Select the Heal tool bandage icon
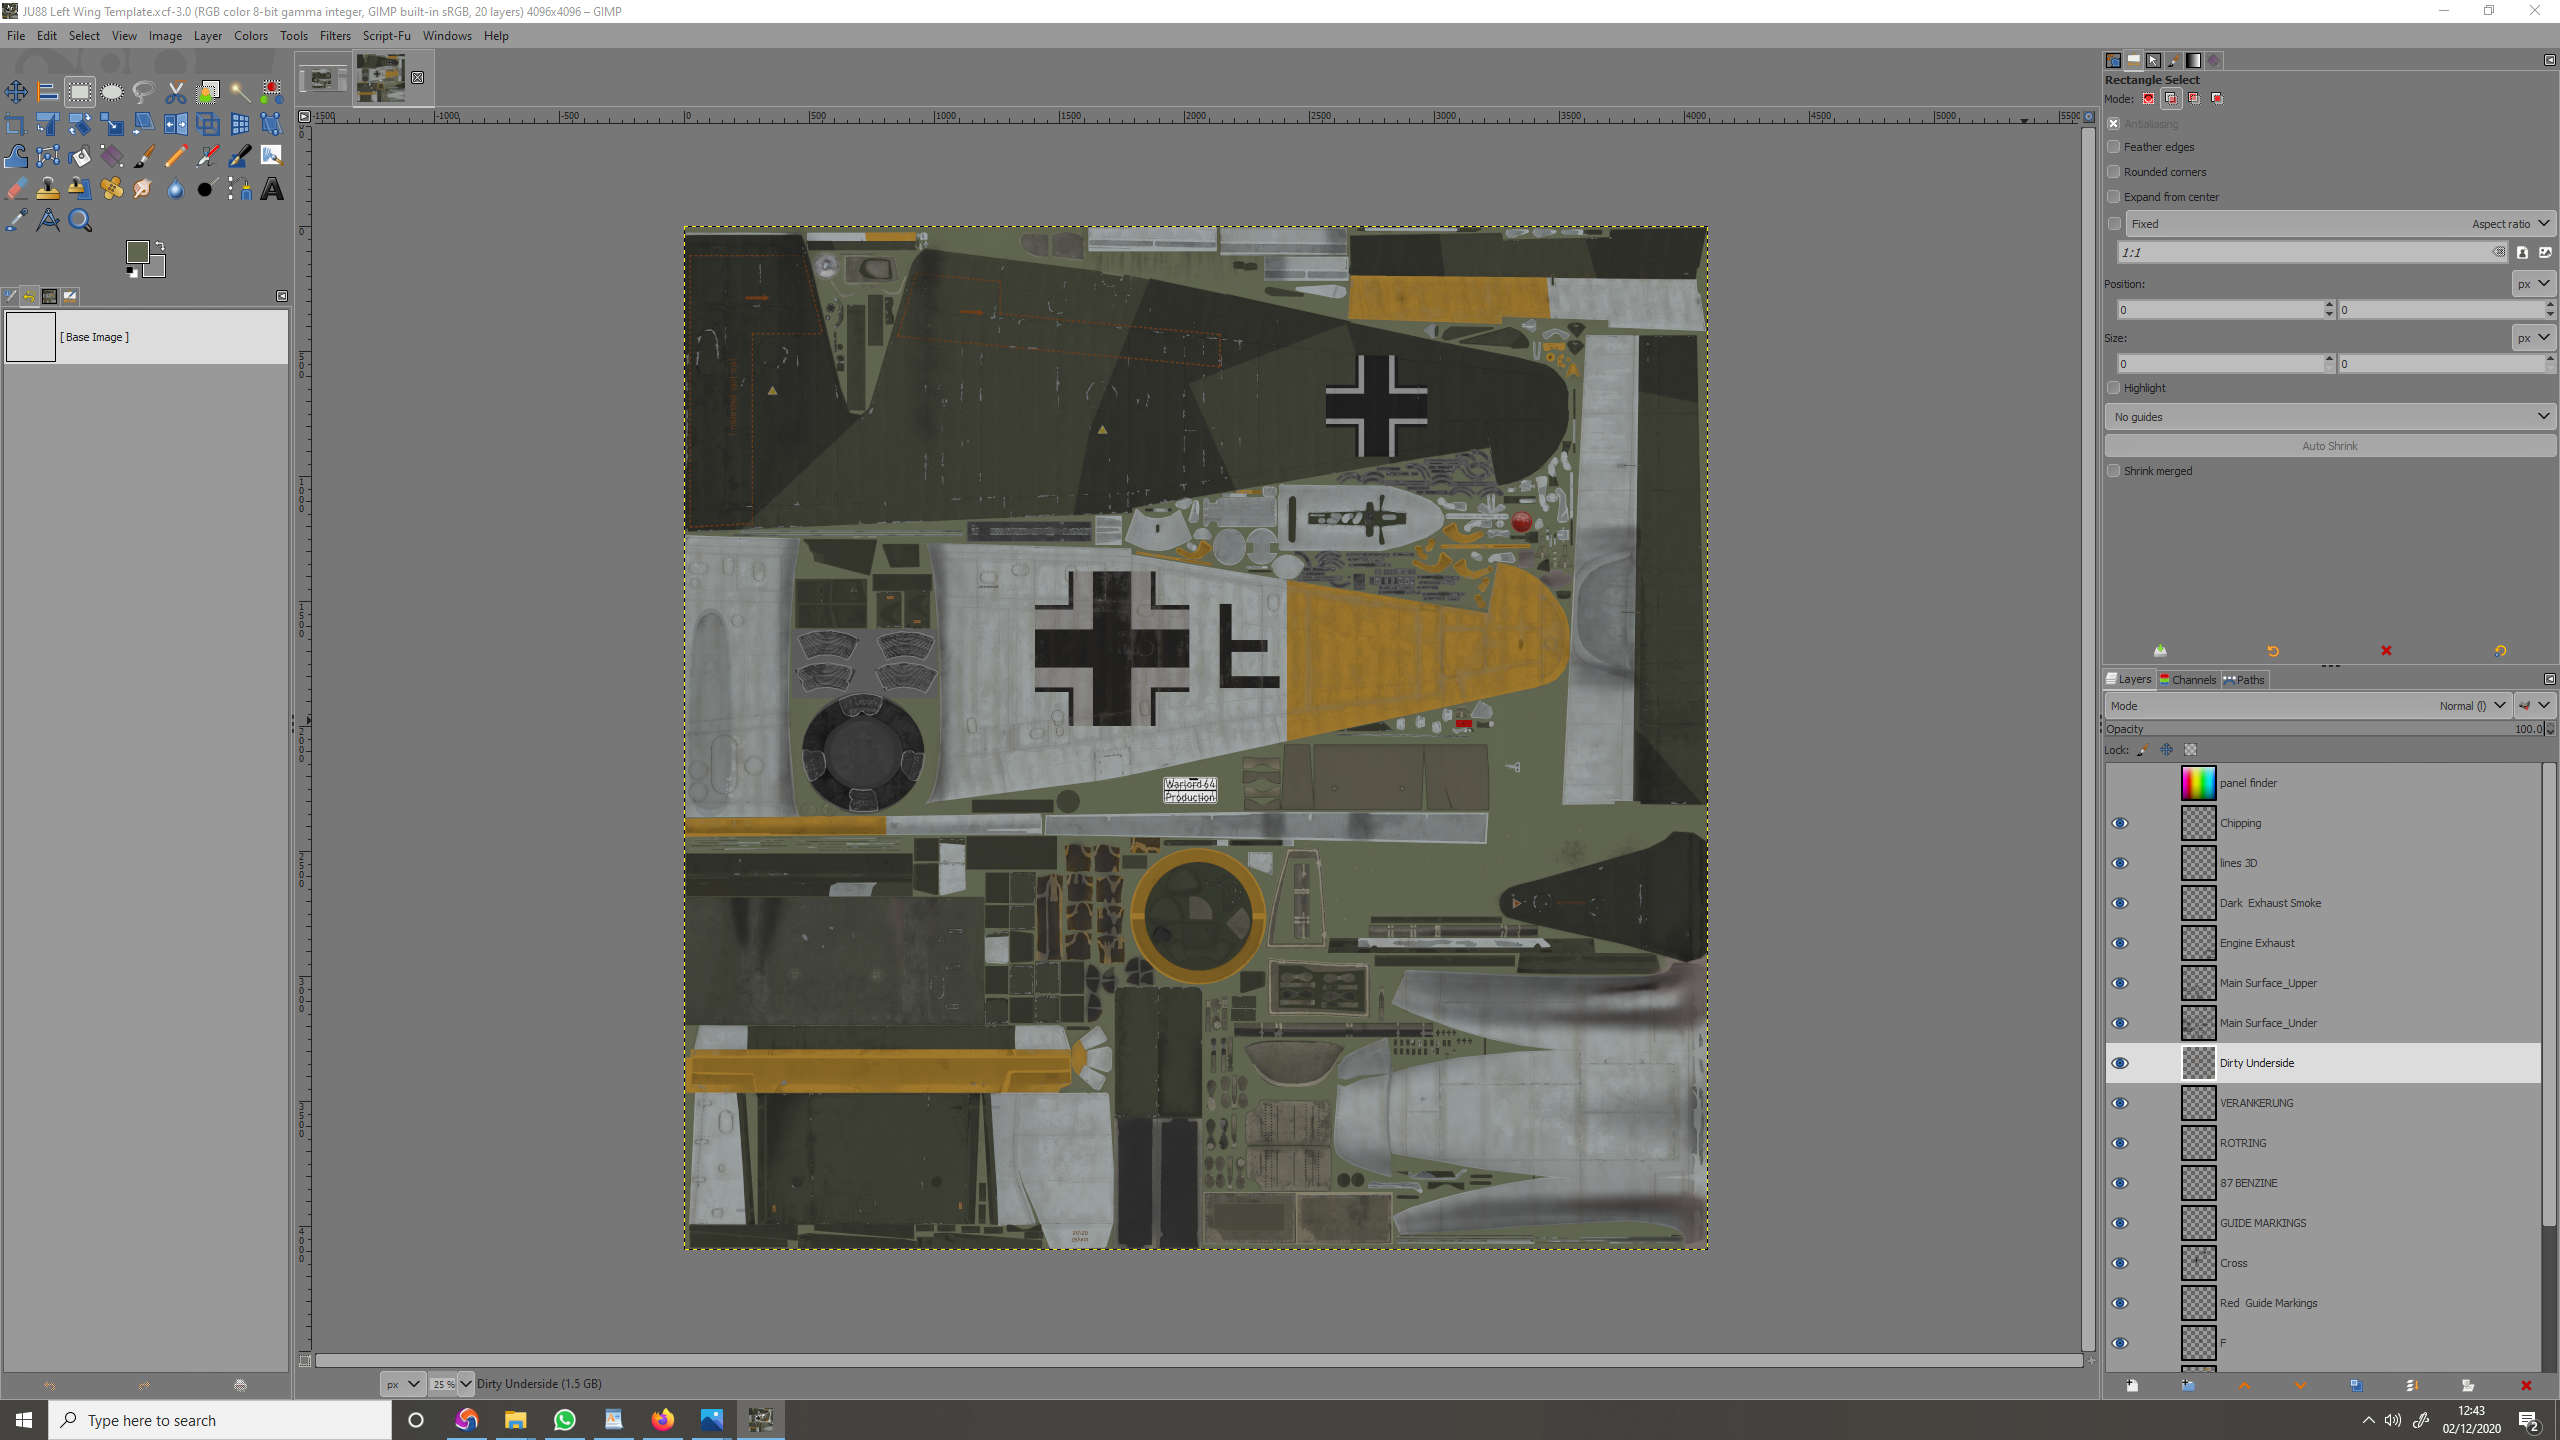2560x1440 pixels. [x=112, y=188]
